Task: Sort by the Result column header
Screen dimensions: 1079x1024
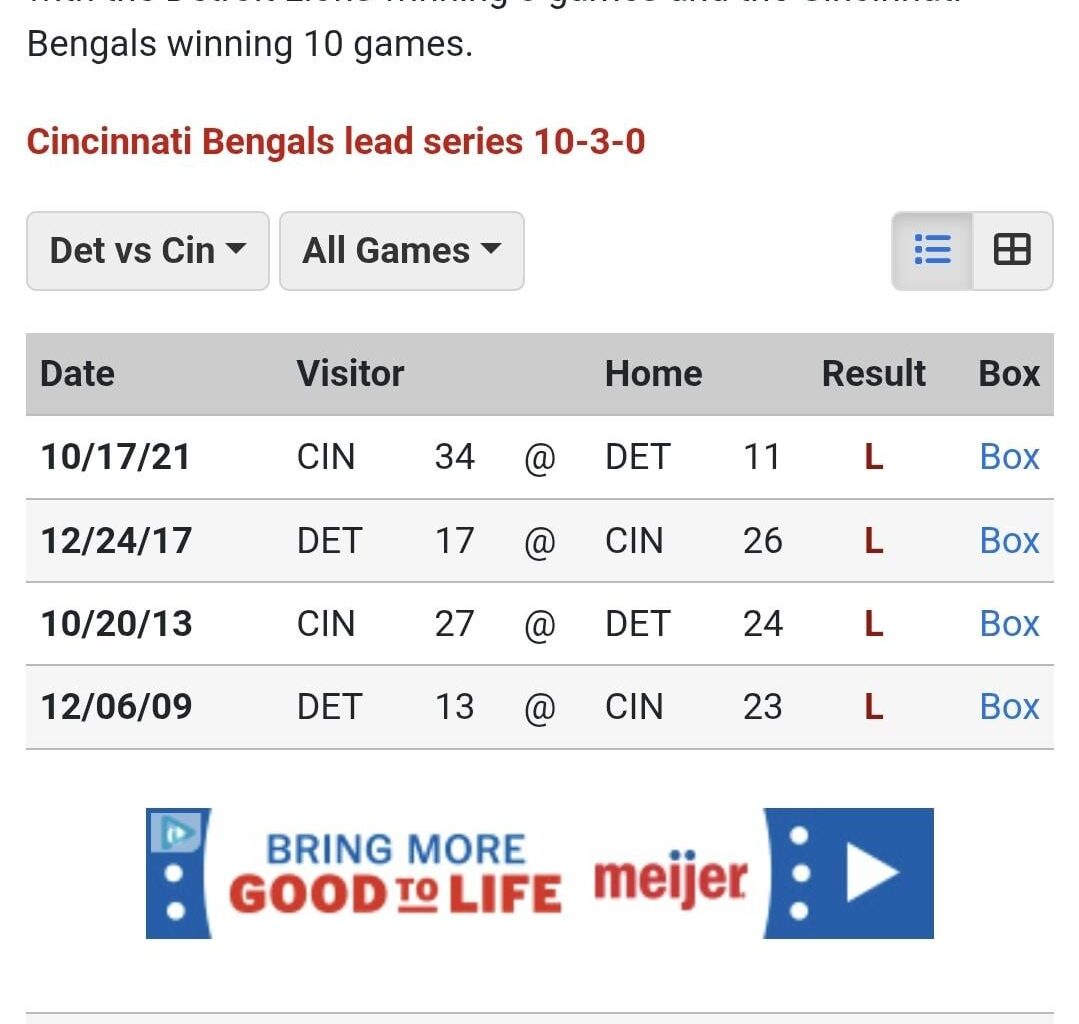Action: pyautogui.click(x=872, y=373)
